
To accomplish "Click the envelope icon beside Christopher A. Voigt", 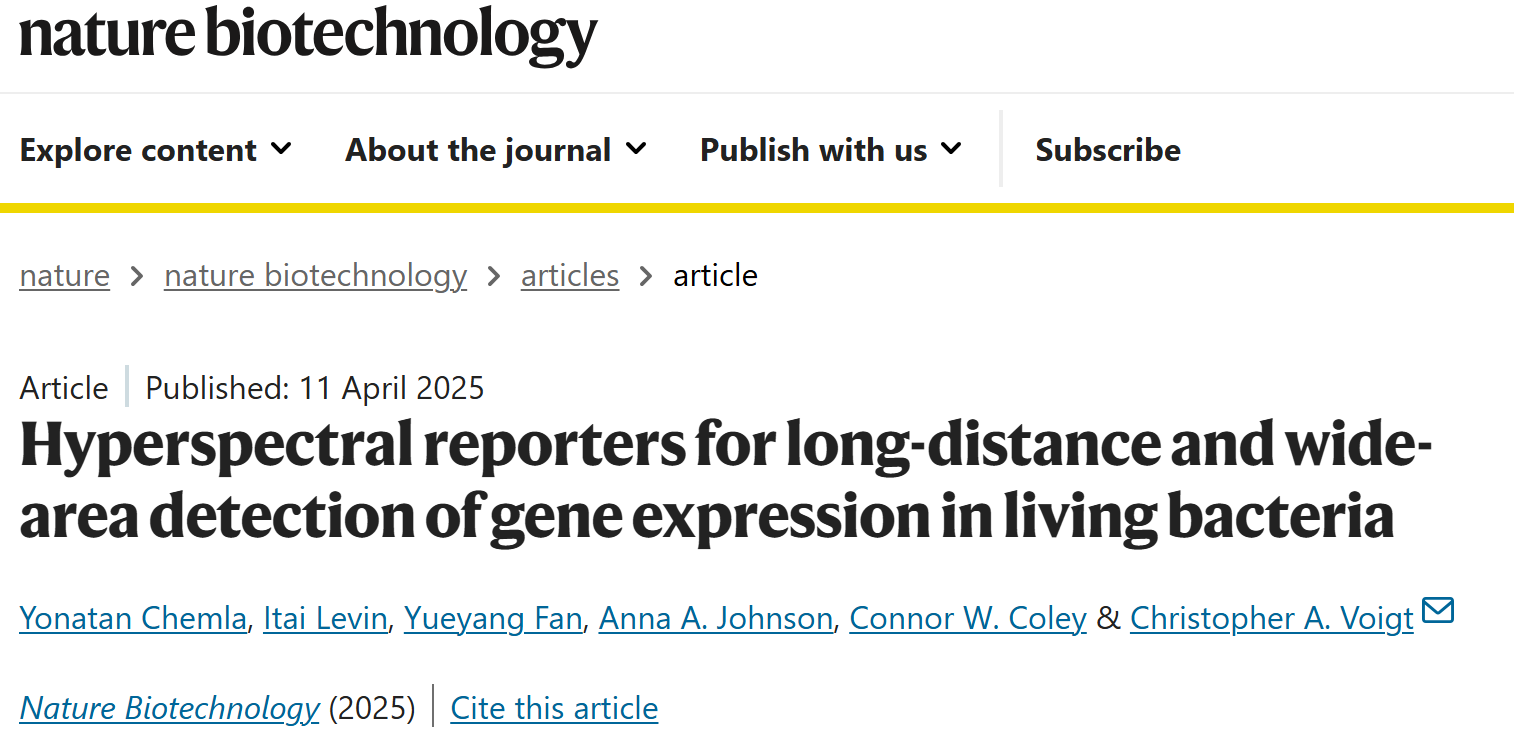I will pyautogui.click(x=1438, y=609).
